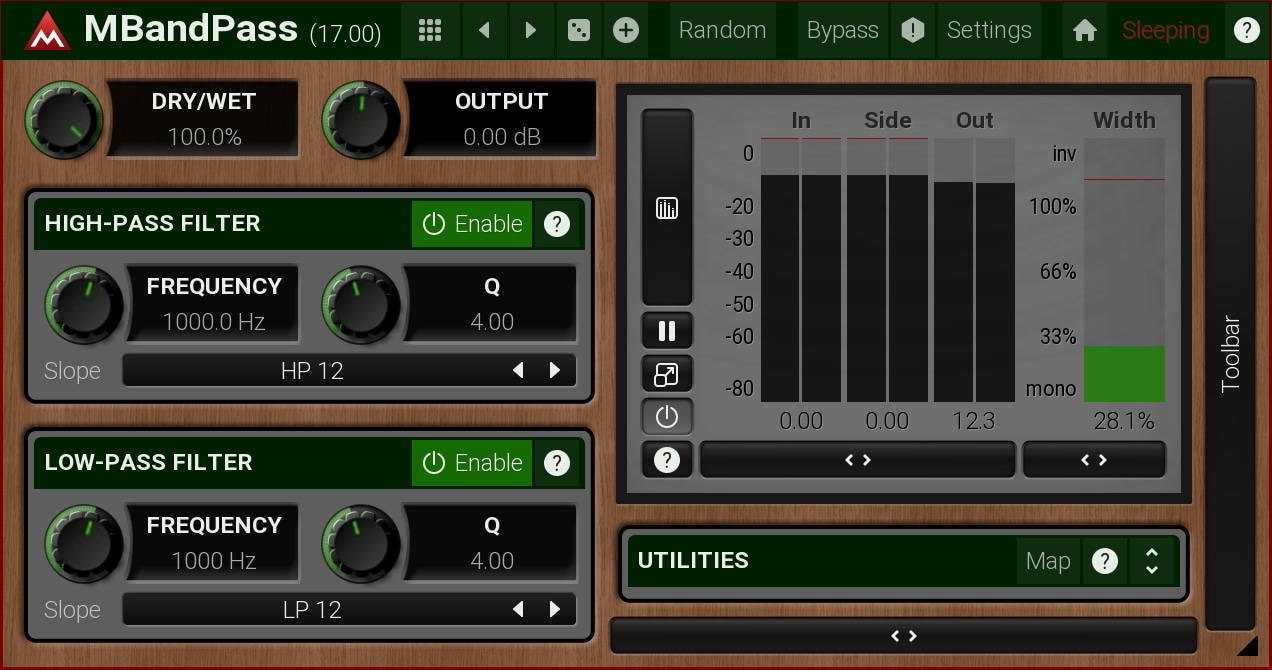
Task: Click the Random button
Action: [722, 31]
